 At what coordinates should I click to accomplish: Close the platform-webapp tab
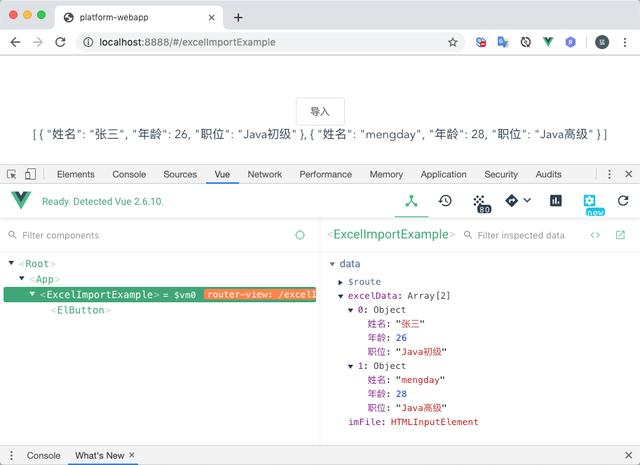[x=211, y=18]
